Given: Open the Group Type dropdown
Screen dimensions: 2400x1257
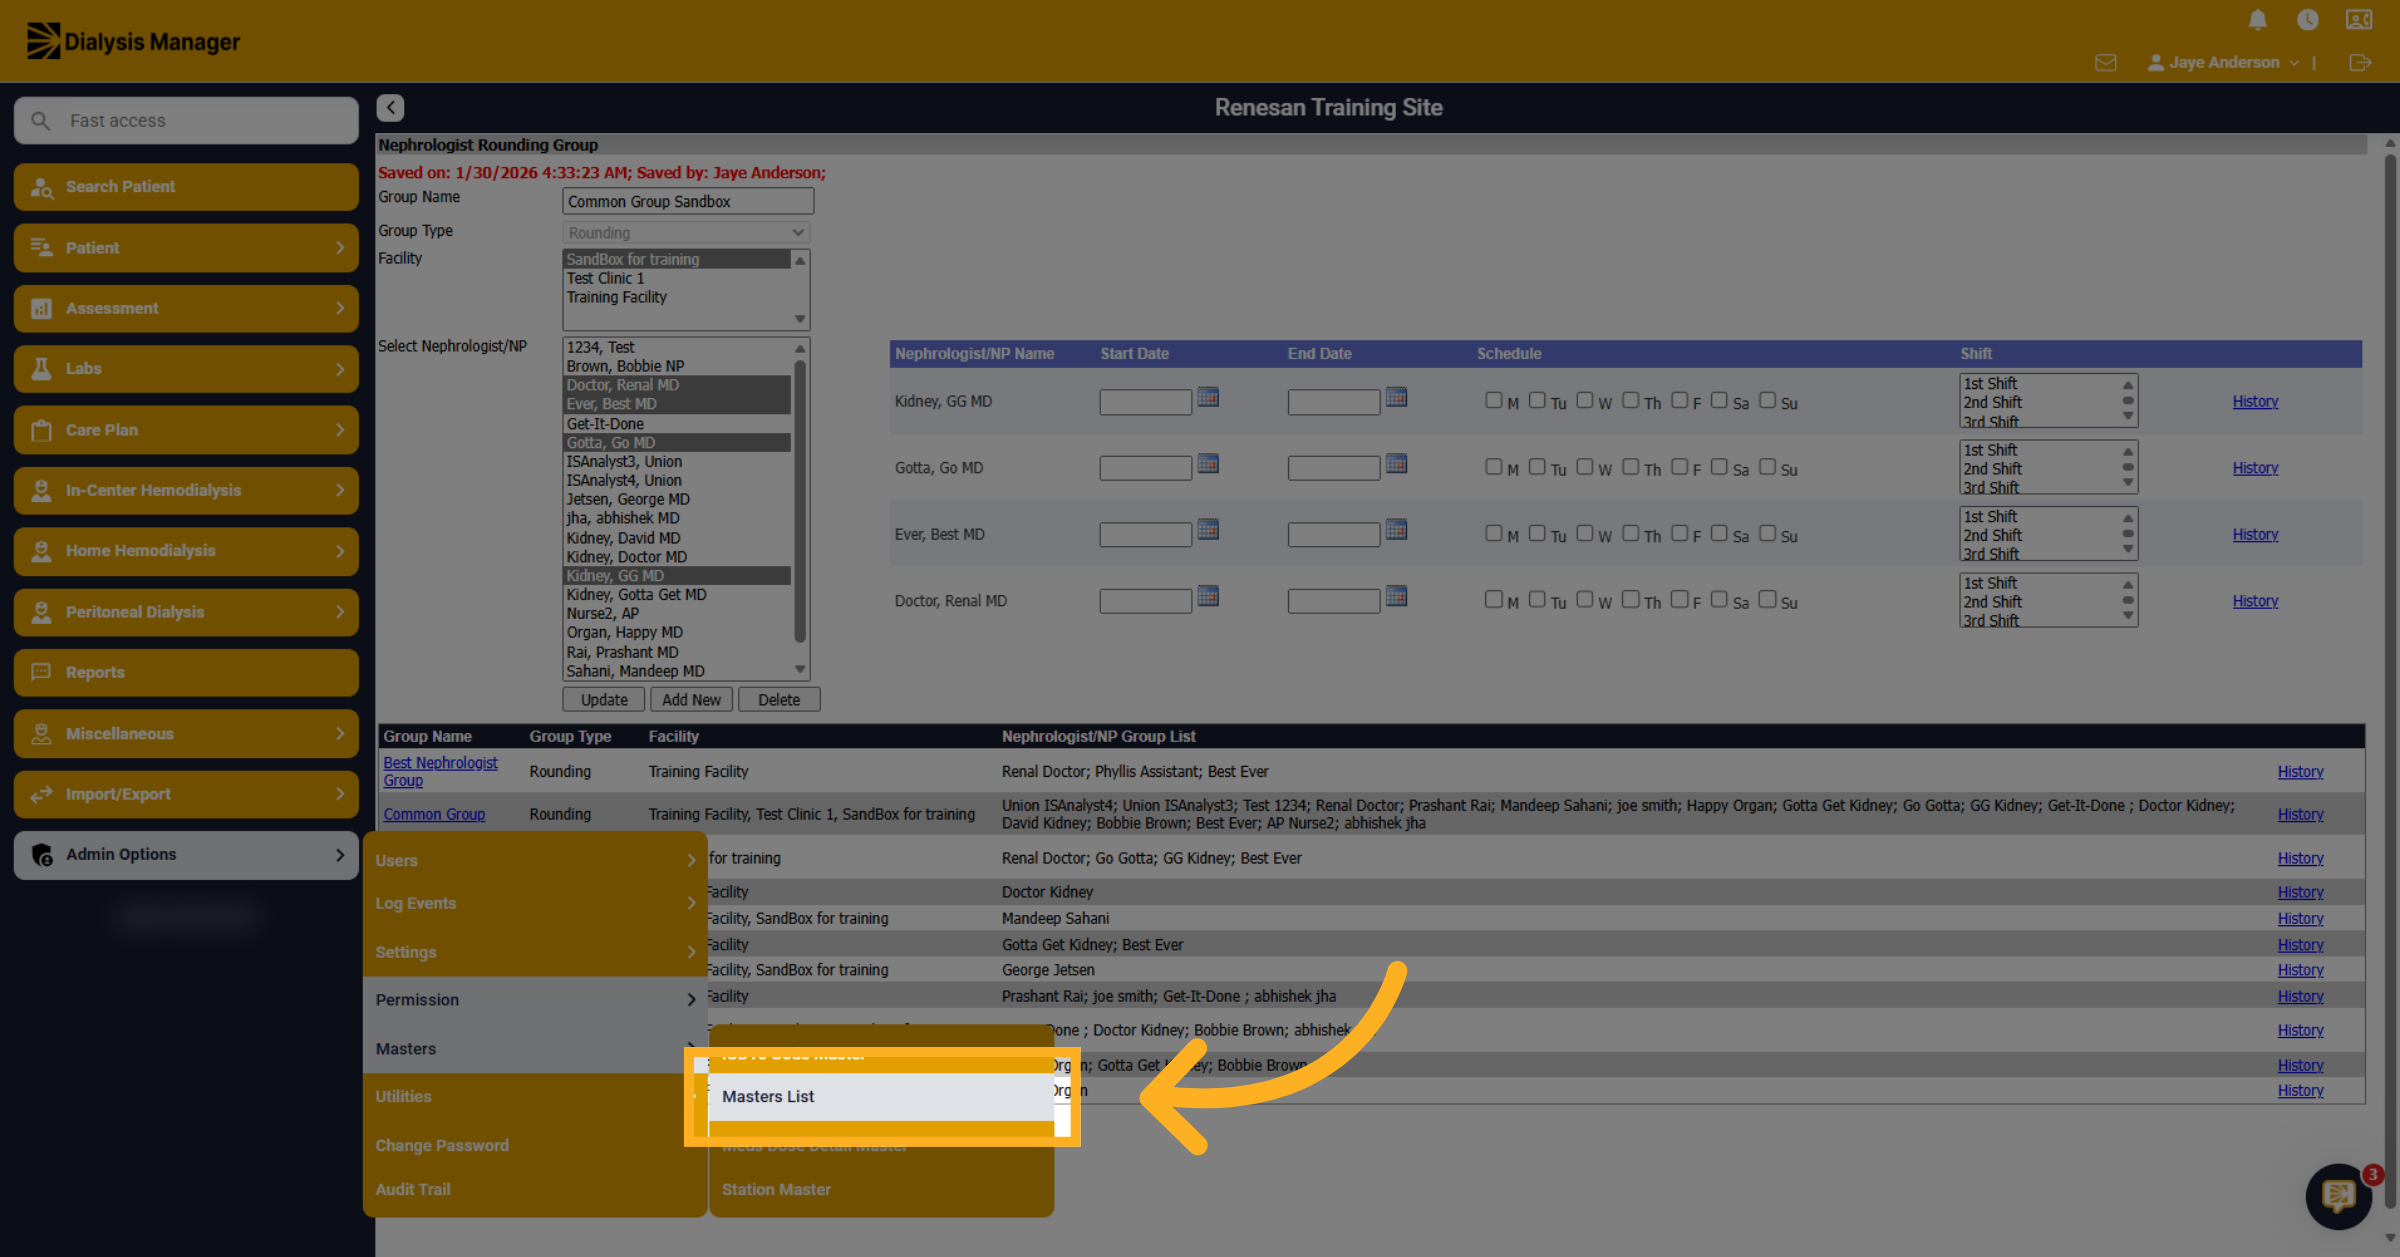Looking at the screenshot, I should click(x=686, y=232).
